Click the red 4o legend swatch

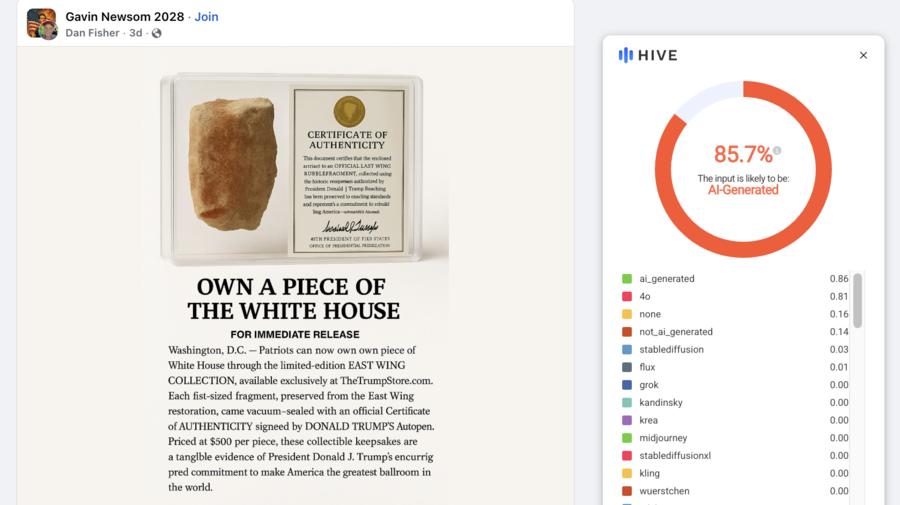[x=627, y=297]
